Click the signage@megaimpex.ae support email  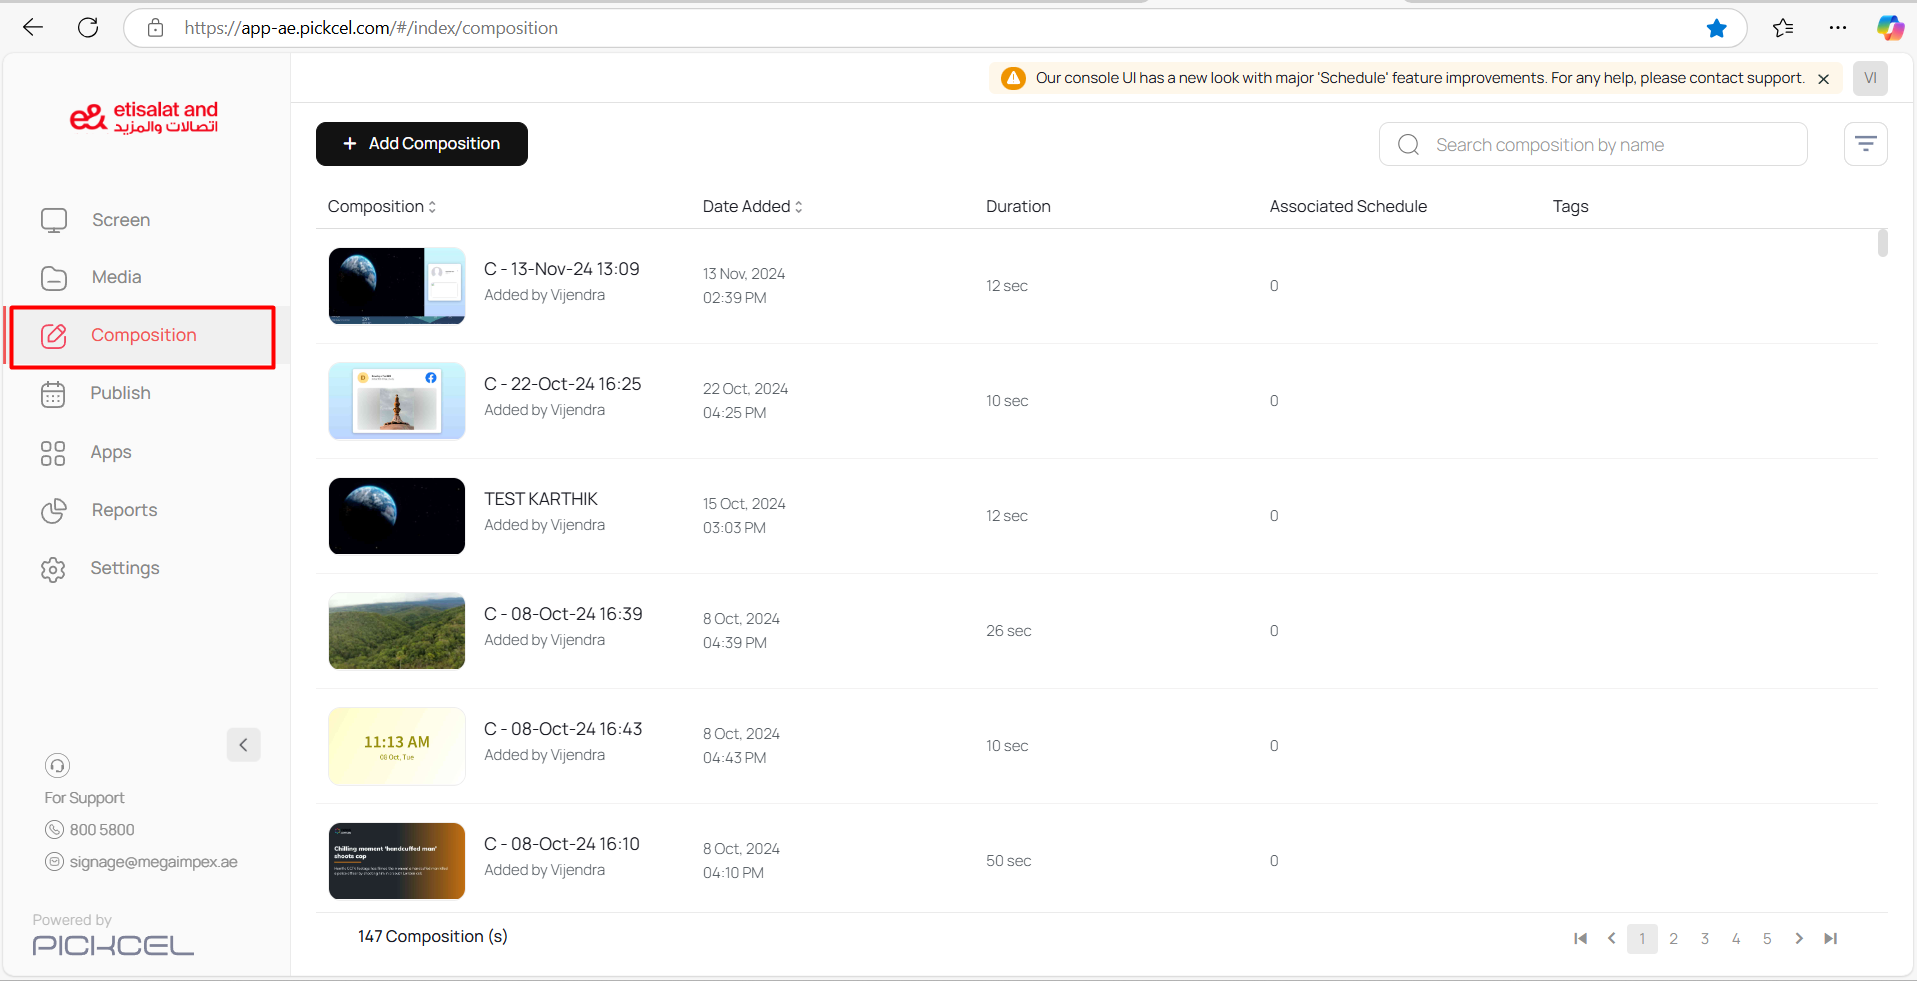pos(153,862)
